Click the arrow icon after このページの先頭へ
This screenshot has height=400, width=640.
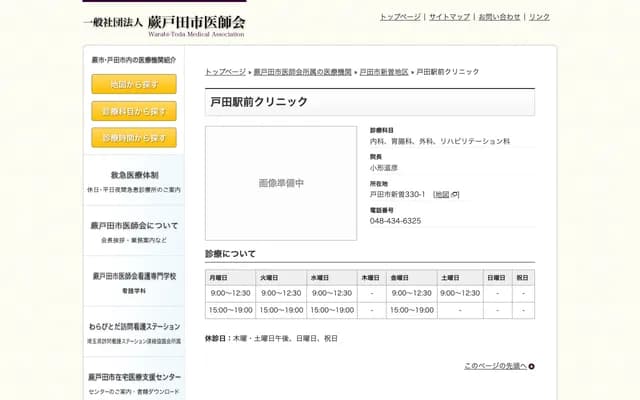[x=531, y=366]
